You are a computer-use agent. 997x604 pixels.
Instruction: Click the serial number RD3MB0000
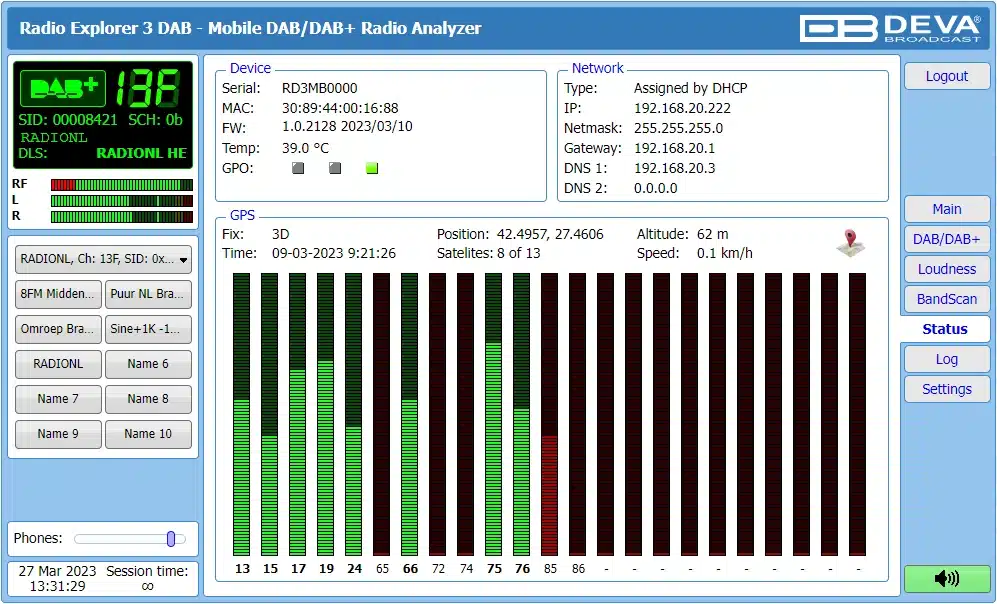click(x=320, y=88)
